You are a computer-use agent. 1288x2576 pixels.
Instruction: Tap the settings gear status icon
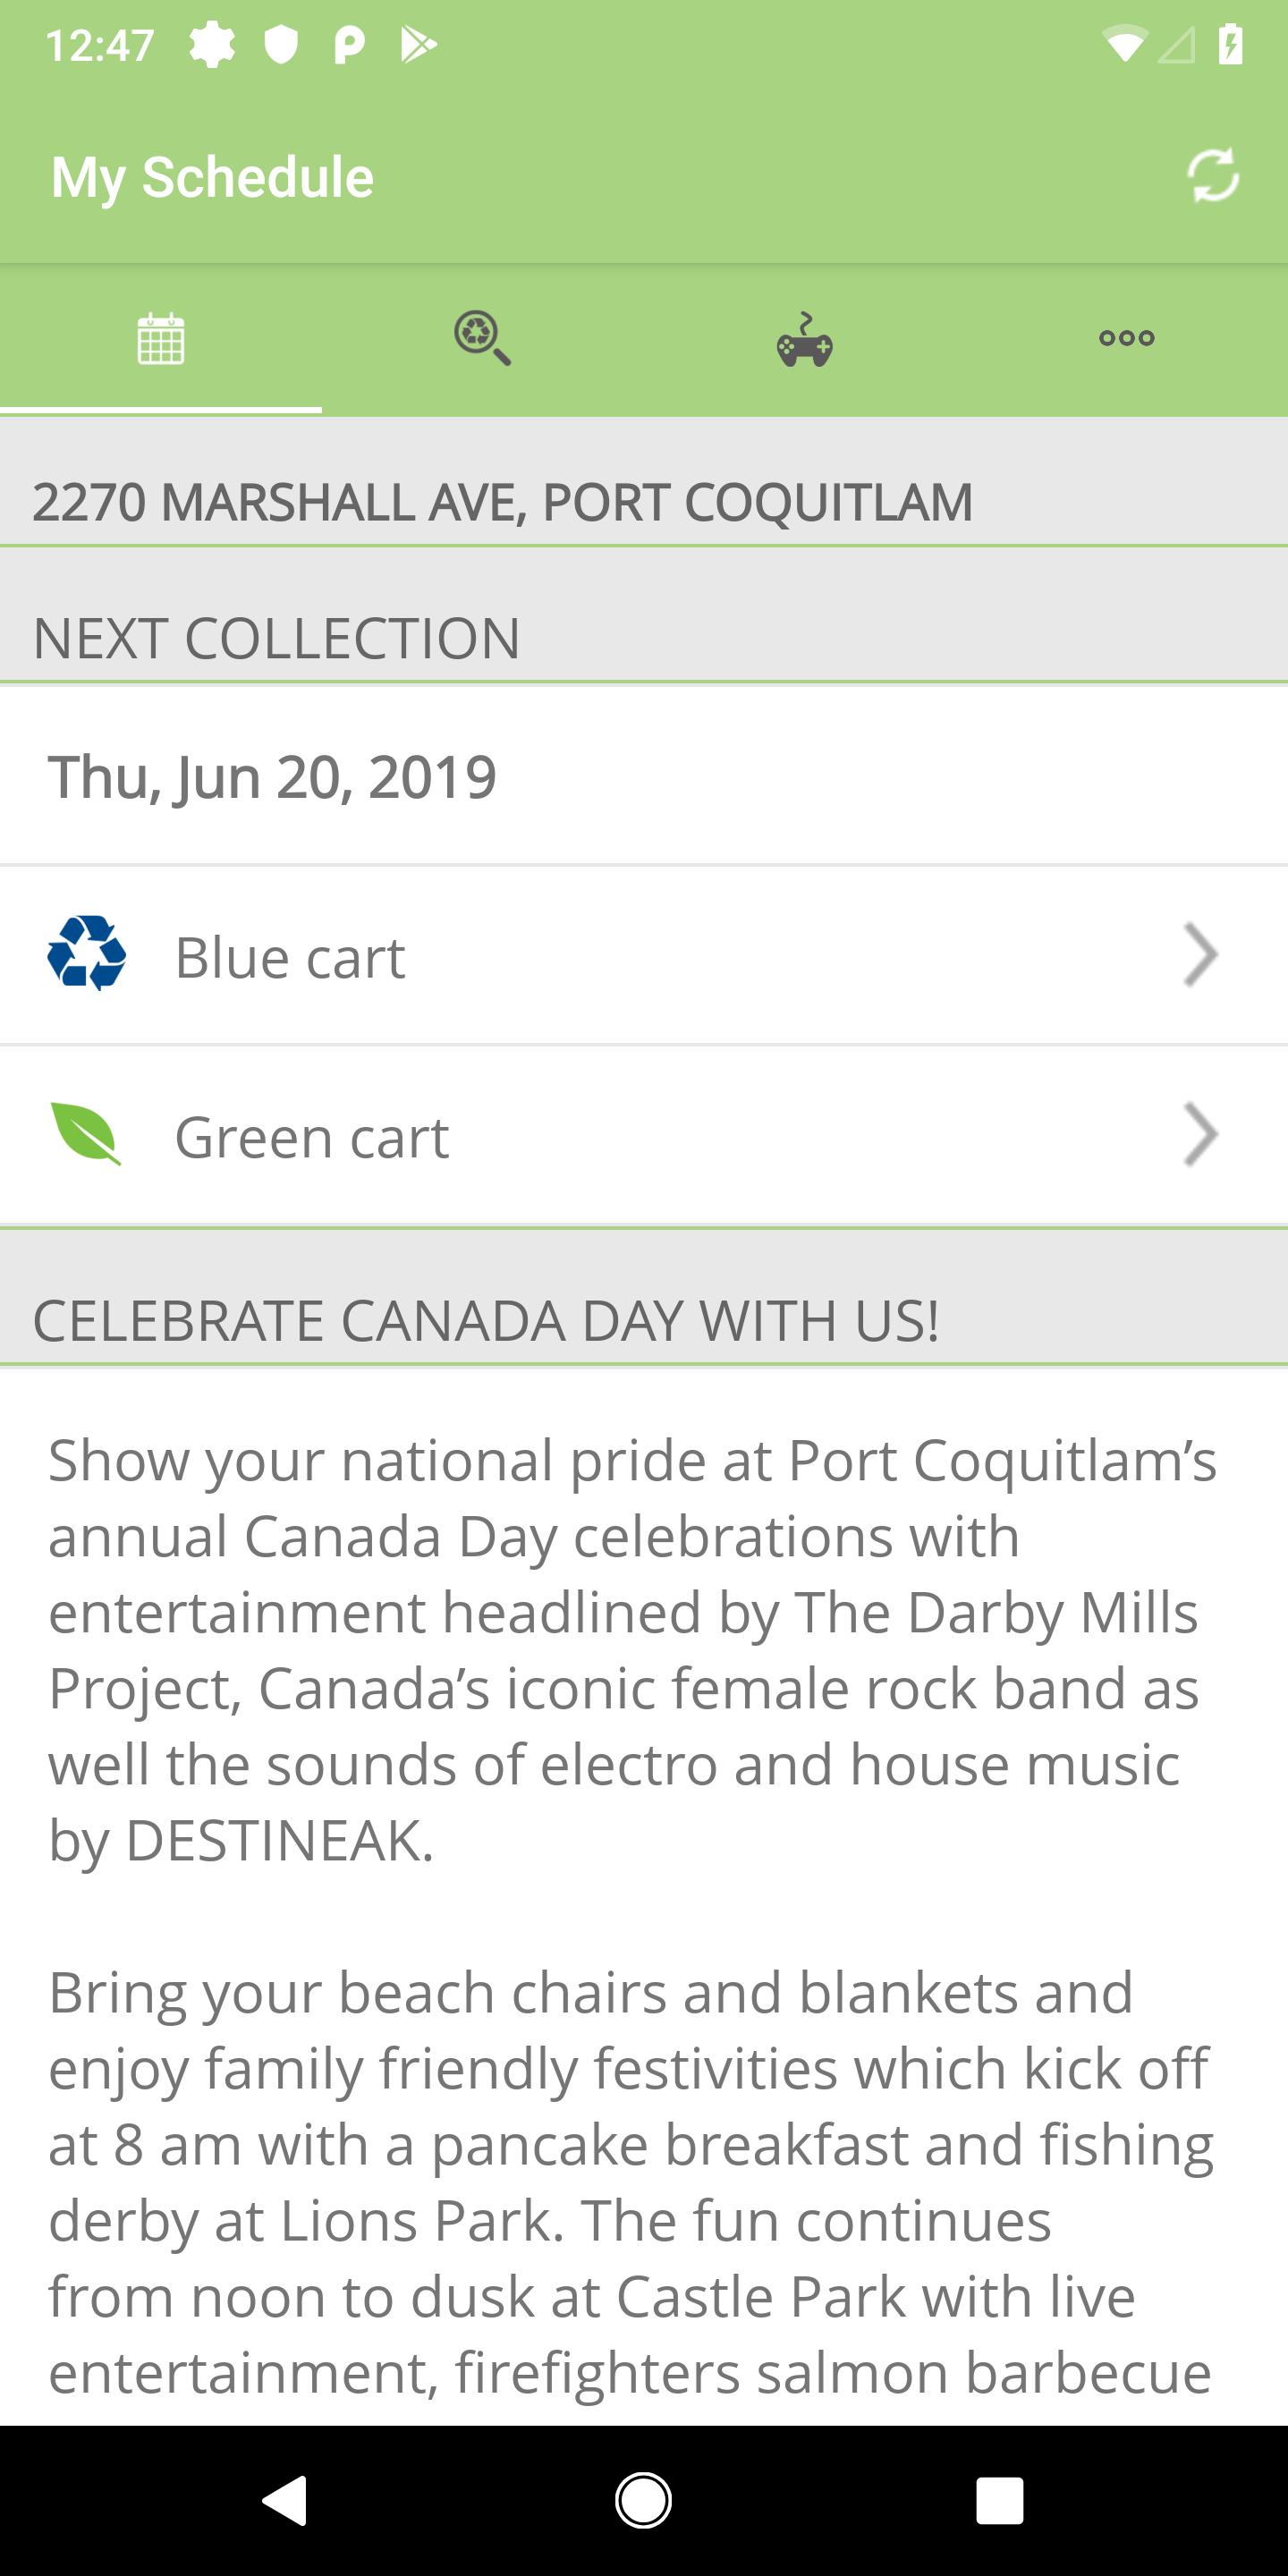tap(212, 45)
